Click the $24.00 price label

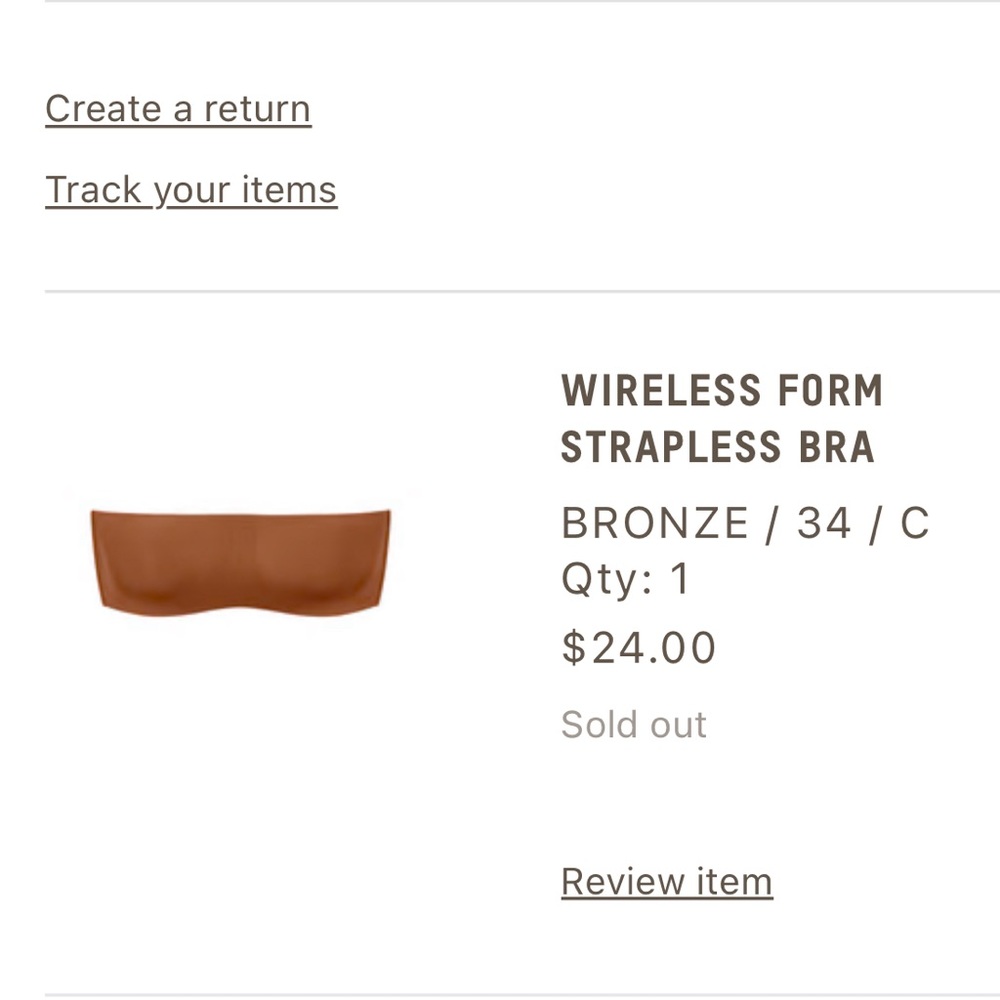point(639,648)
